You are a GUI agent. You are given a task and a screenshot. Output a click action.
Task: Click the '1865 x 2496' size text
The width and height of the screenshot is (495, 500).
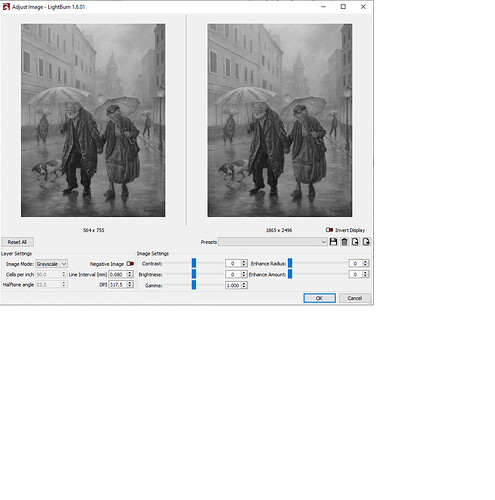coord(279,230)
